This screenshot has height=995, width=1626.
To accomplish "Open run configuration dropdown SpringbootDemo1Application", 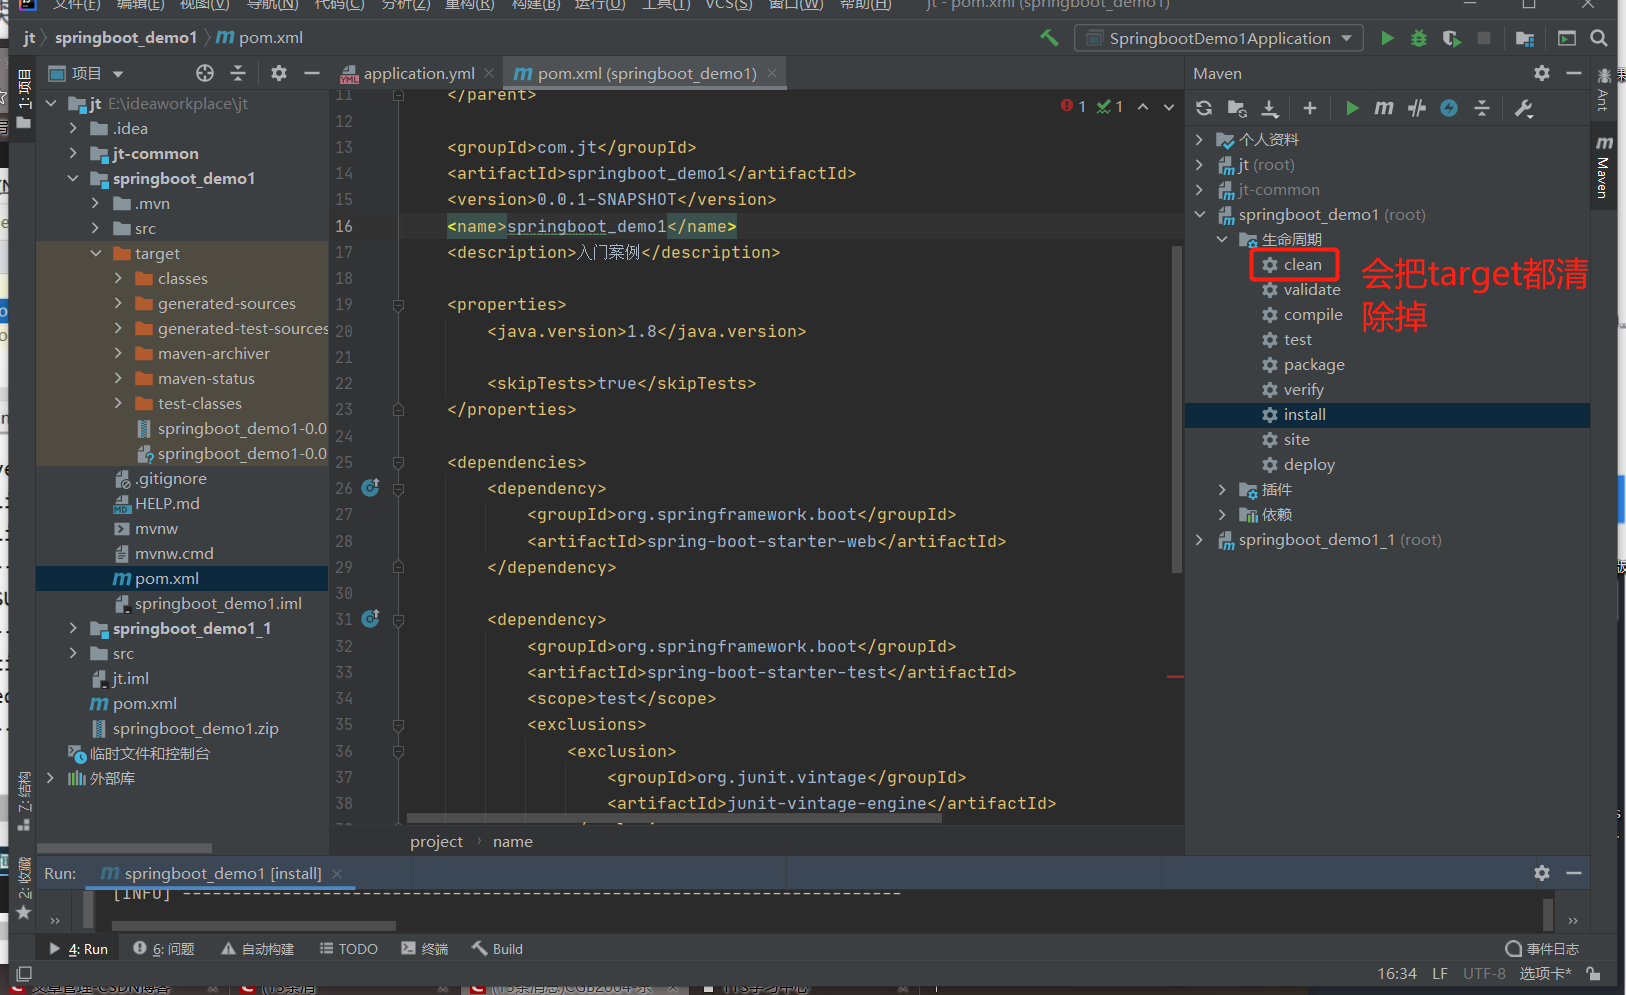I will pos(1219,38).
